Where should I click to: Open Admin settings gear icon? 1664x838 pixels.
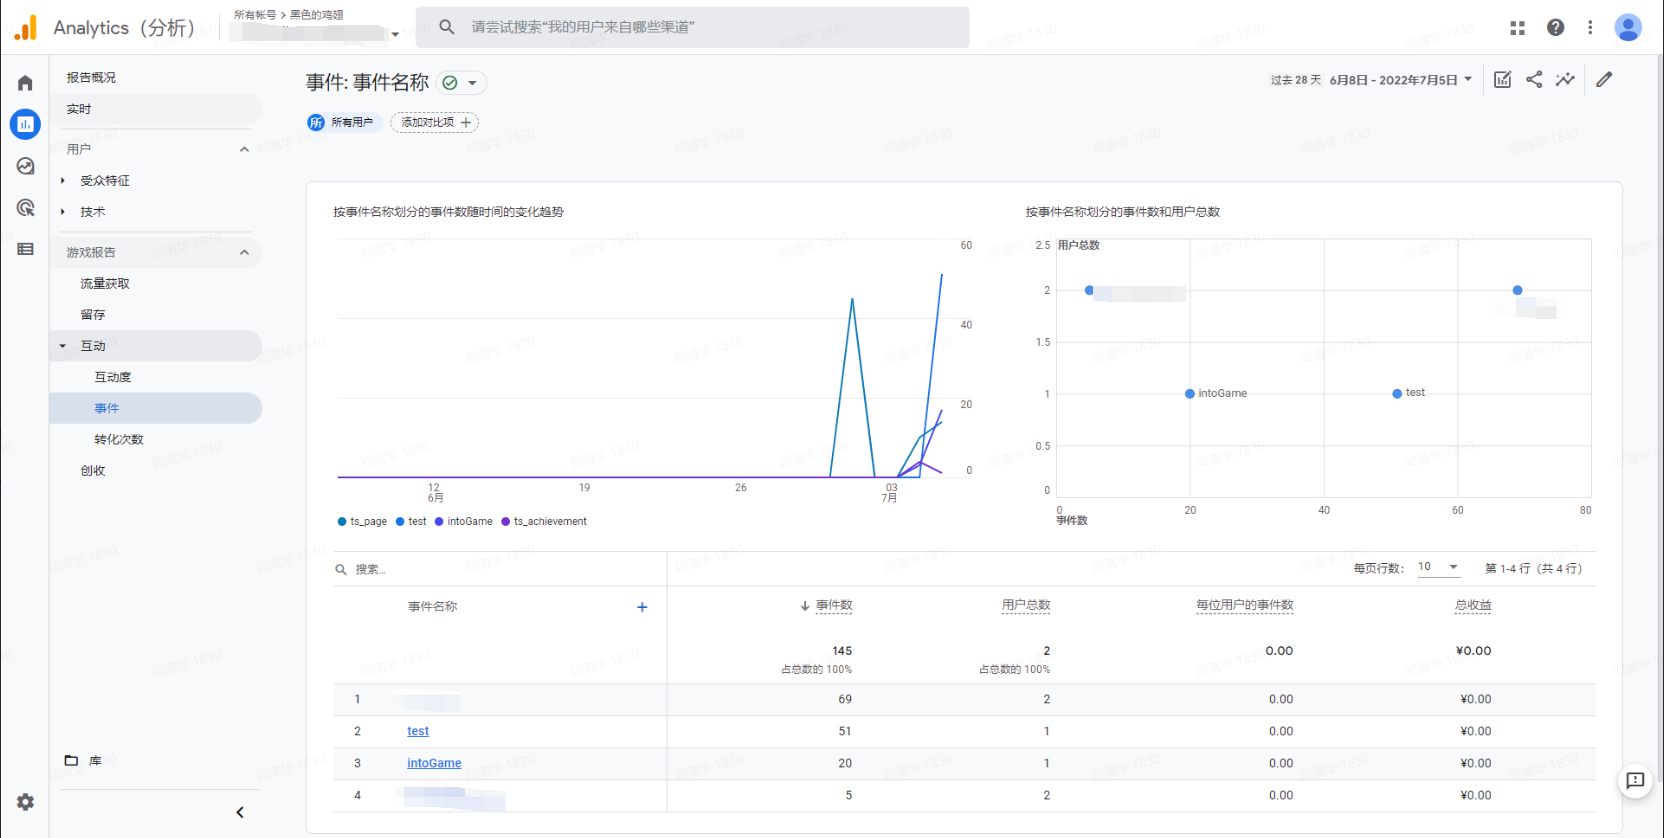pyautogui.click(x=25, y=801)
